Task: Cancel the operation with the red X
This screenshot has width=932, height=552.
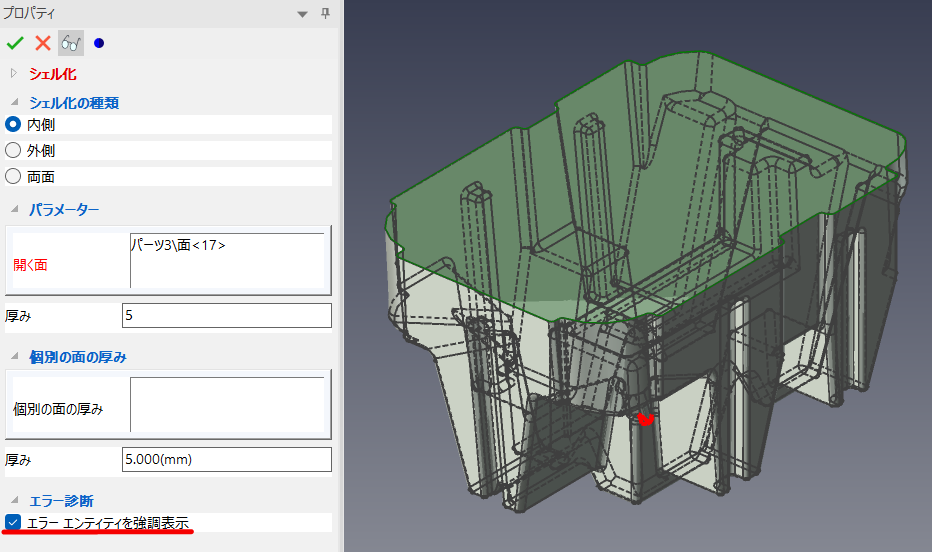Action: 43,43
